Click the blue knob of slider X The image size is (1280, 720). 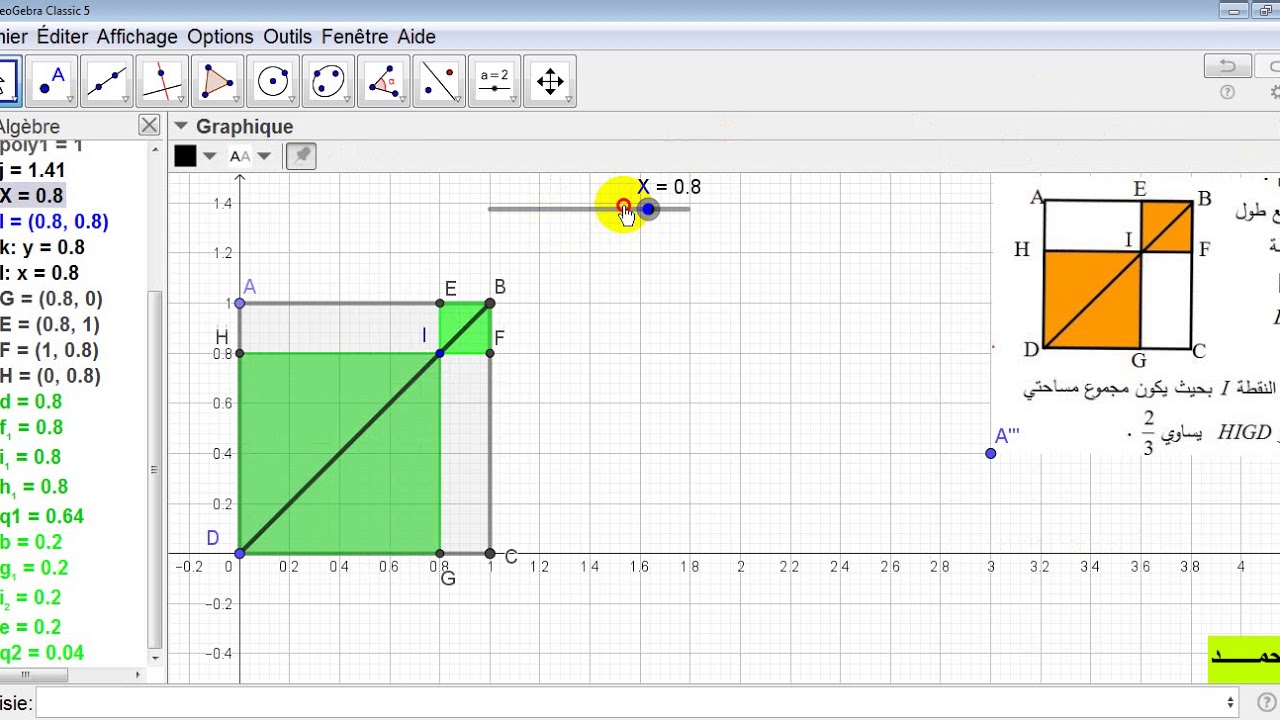pyautogui.click(x=648, y=209)
